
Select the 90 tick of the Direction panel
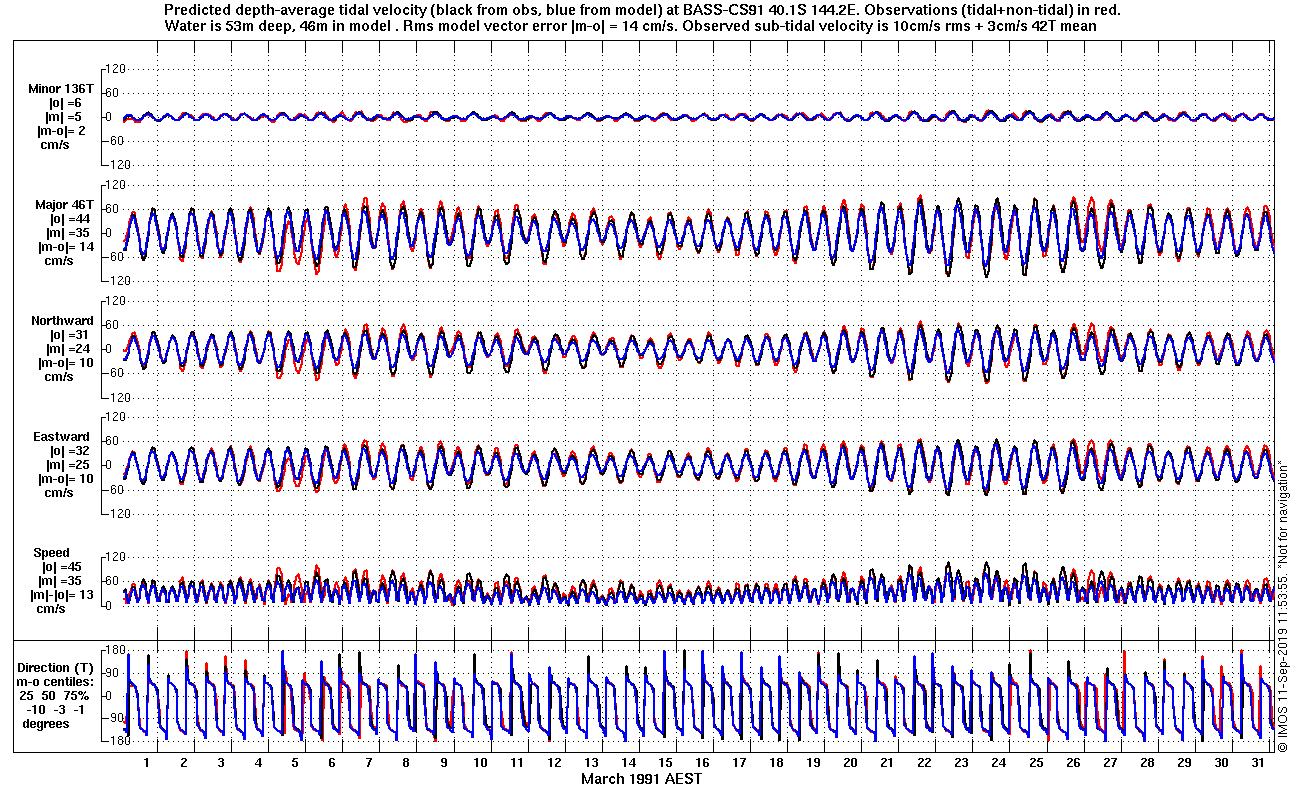point(116,673)
